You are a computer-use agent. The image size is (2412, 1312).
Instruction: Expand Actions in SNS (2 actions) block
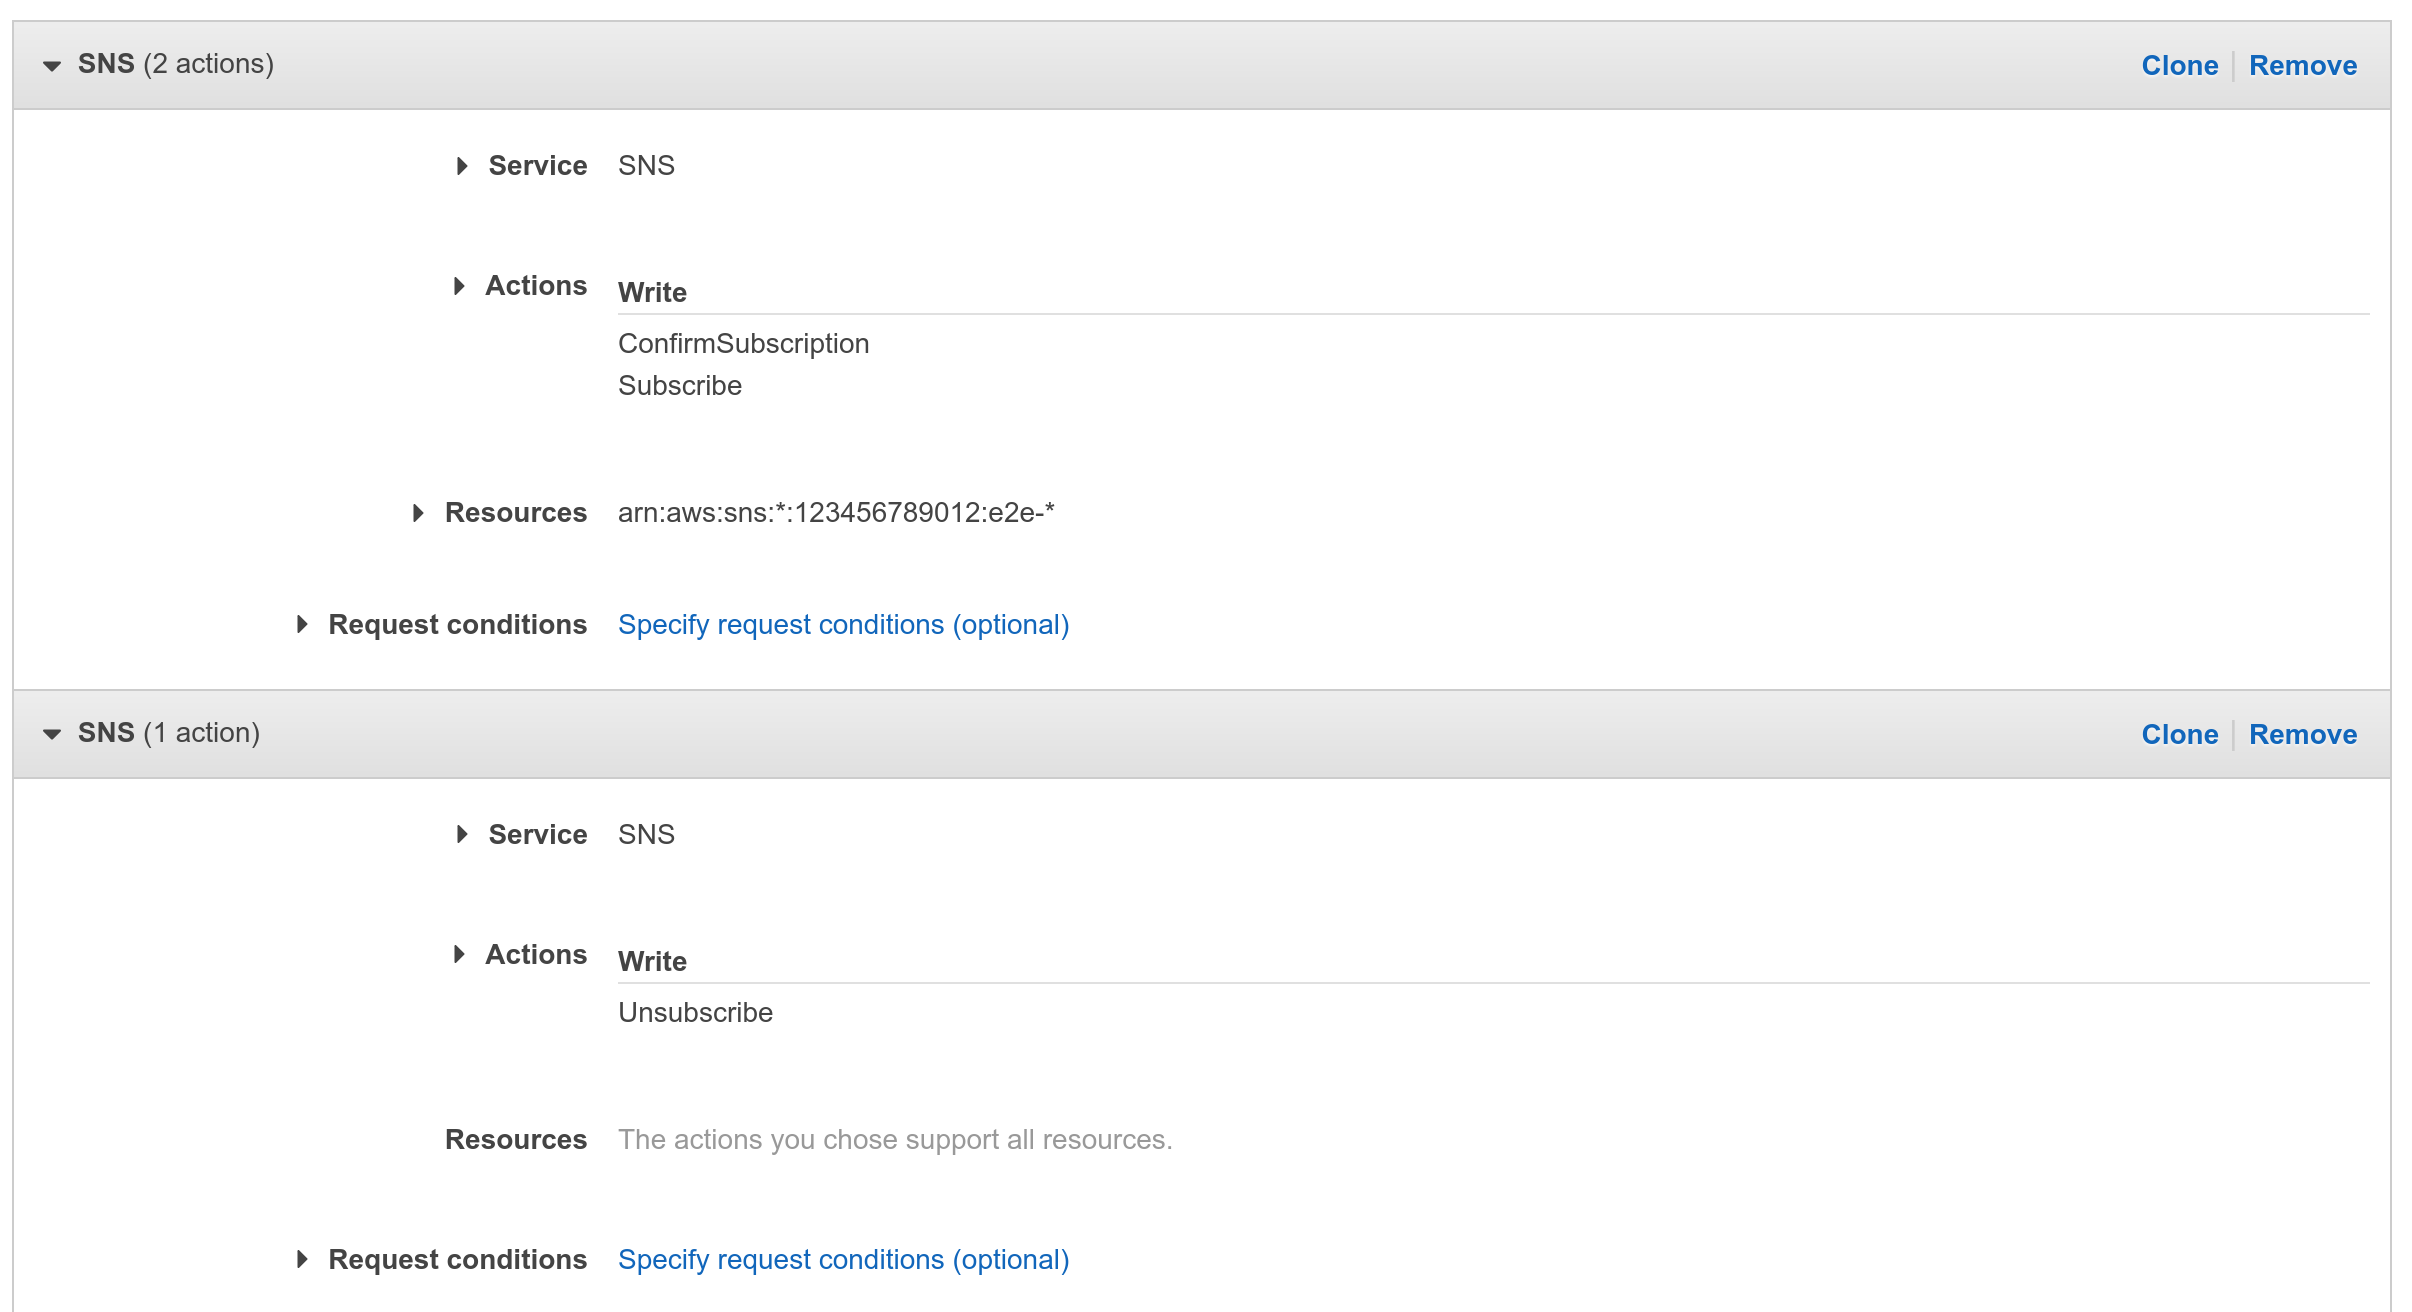(x=459, y=286)
